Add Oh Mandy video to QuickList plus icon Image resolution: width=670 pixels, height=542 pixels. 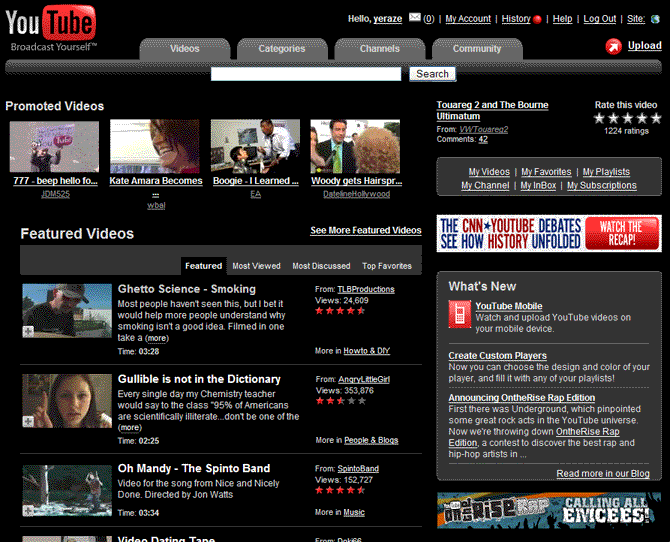tap(28, 510)
